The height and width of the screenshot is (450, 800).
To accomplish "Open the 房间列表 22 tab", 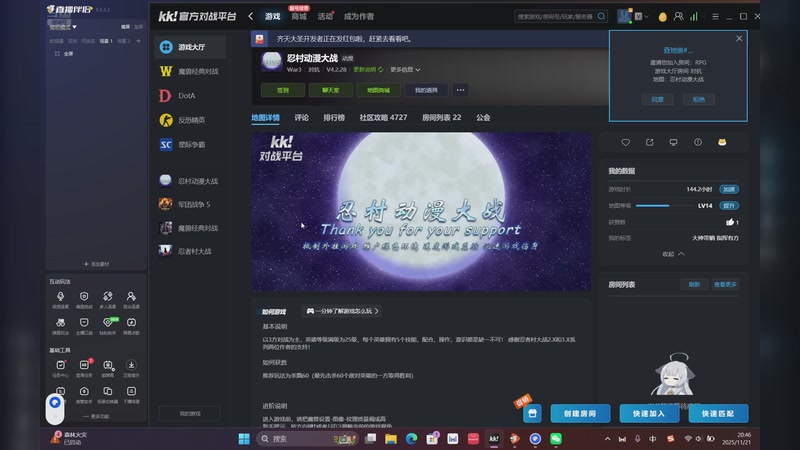I will click(x=441, y=117).
